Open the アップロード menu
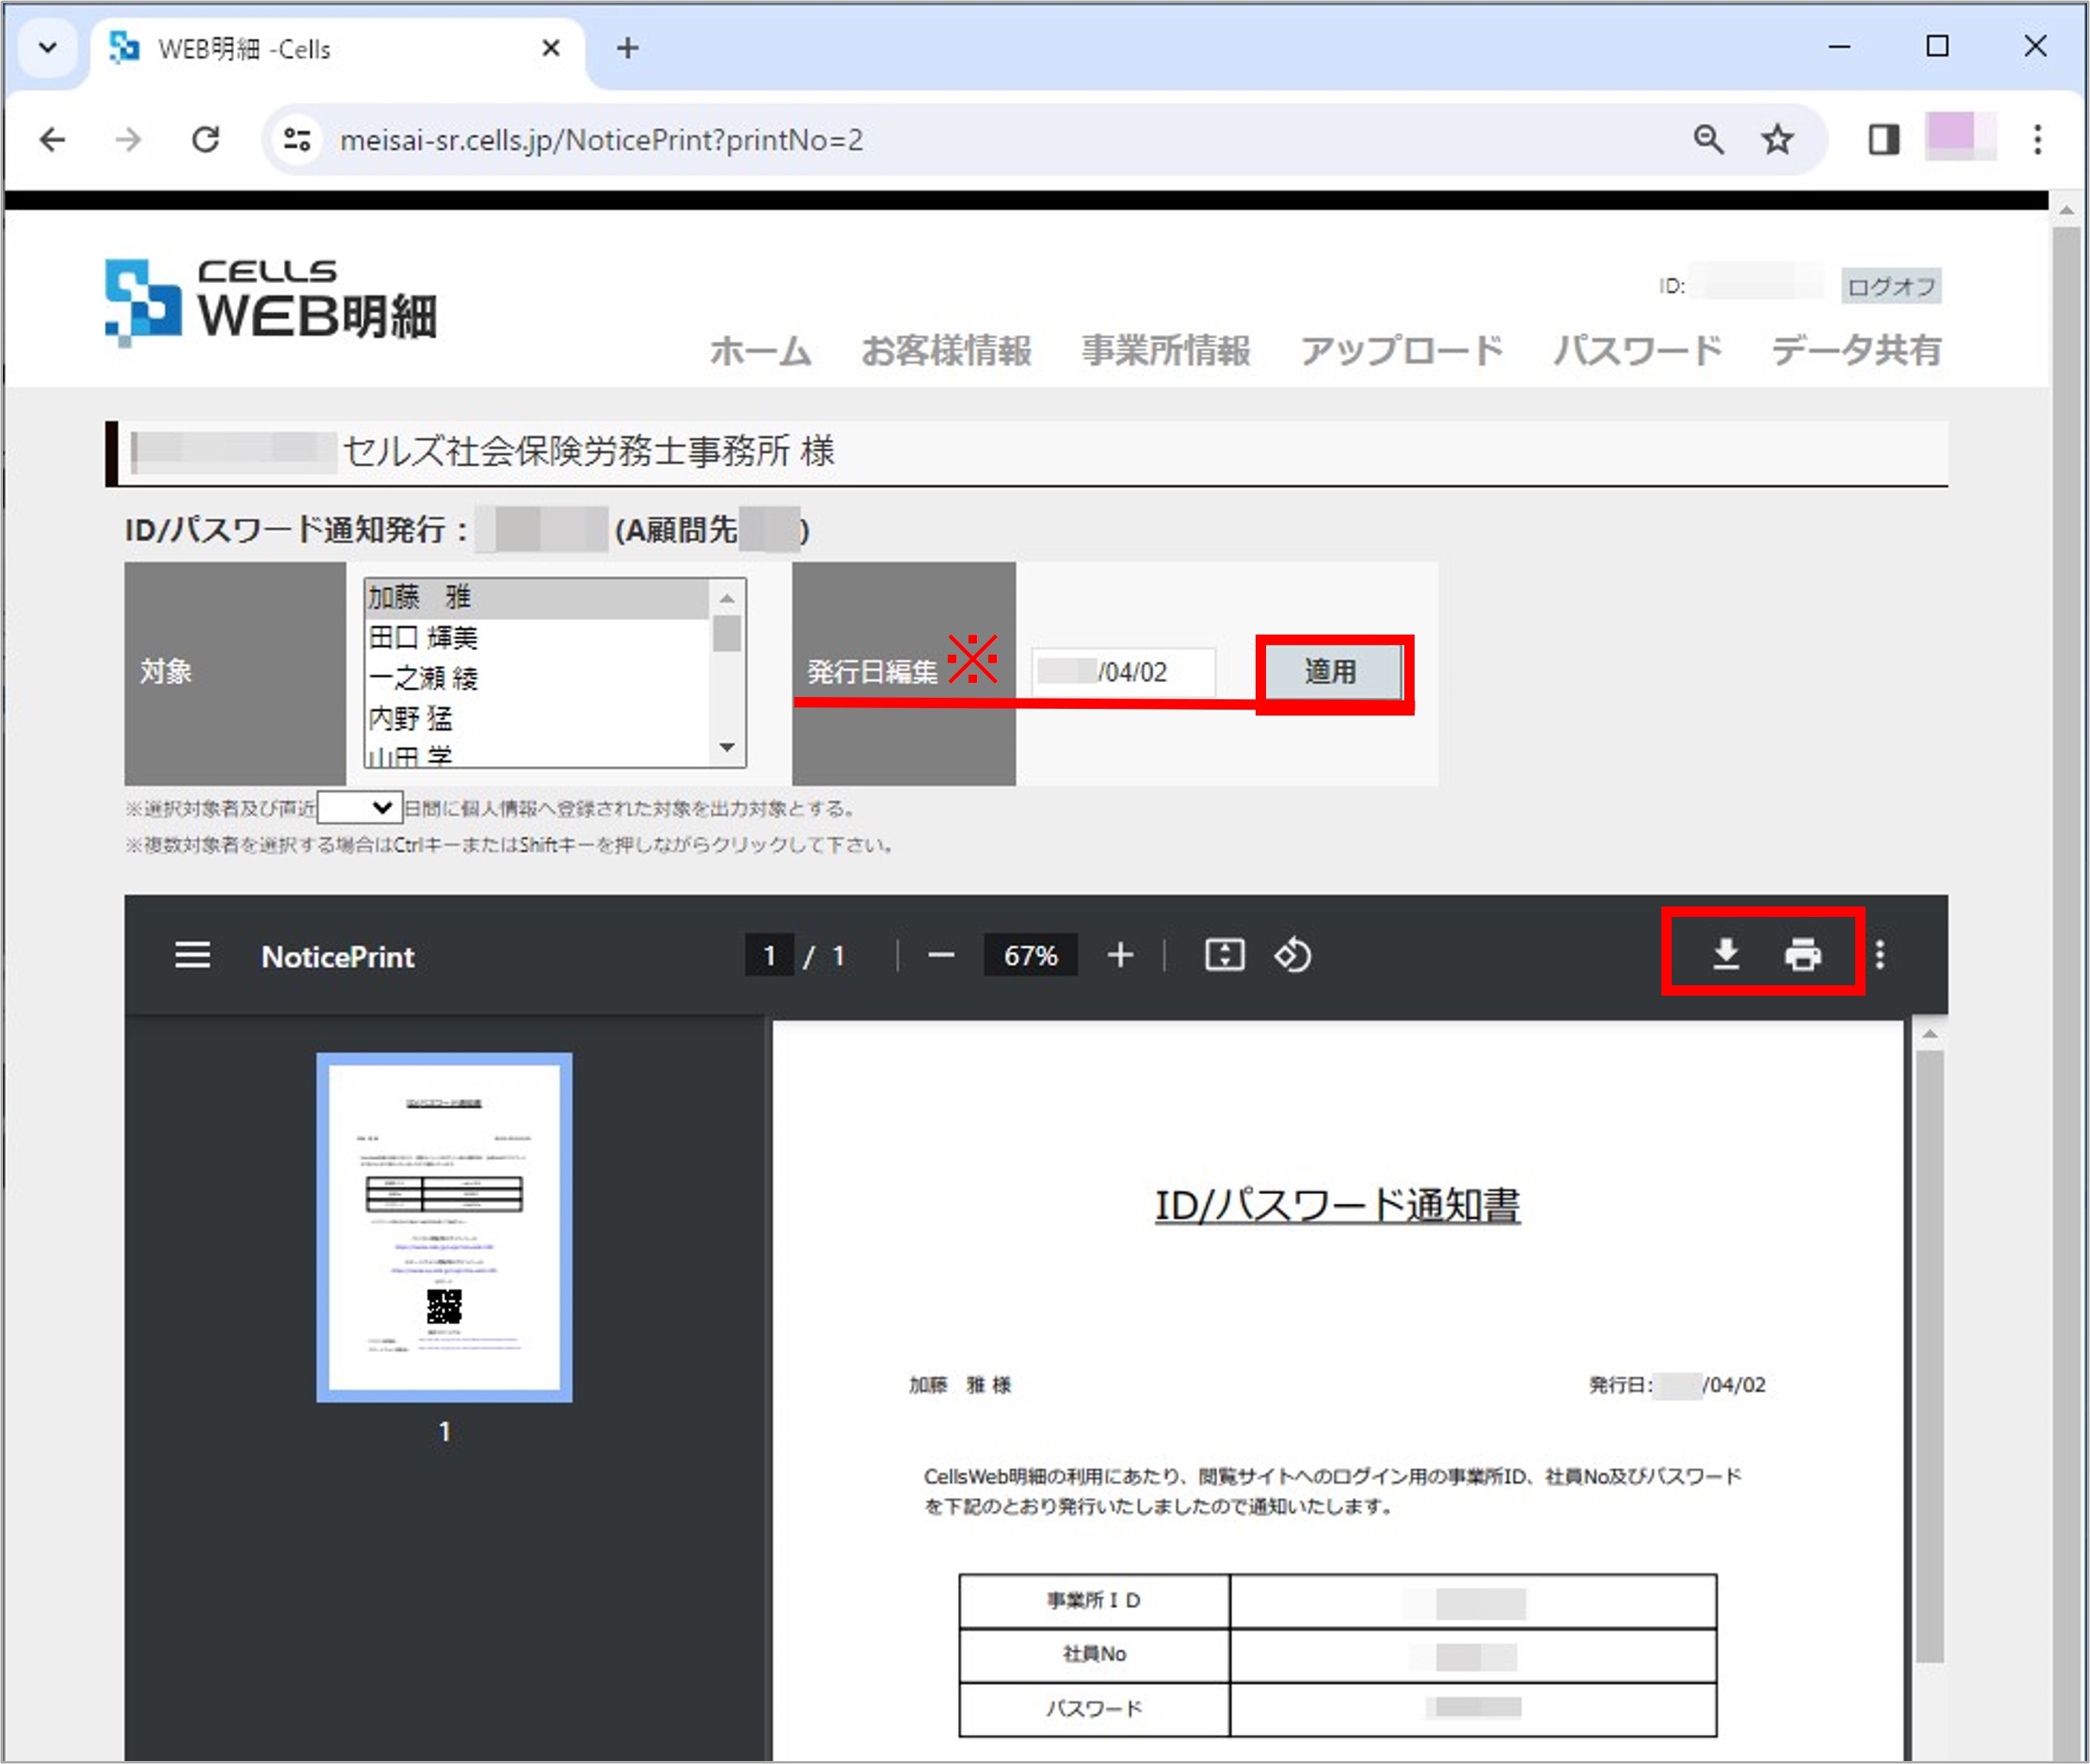This screenshot has width=2090, height=1764. (x=1401, y=351)
